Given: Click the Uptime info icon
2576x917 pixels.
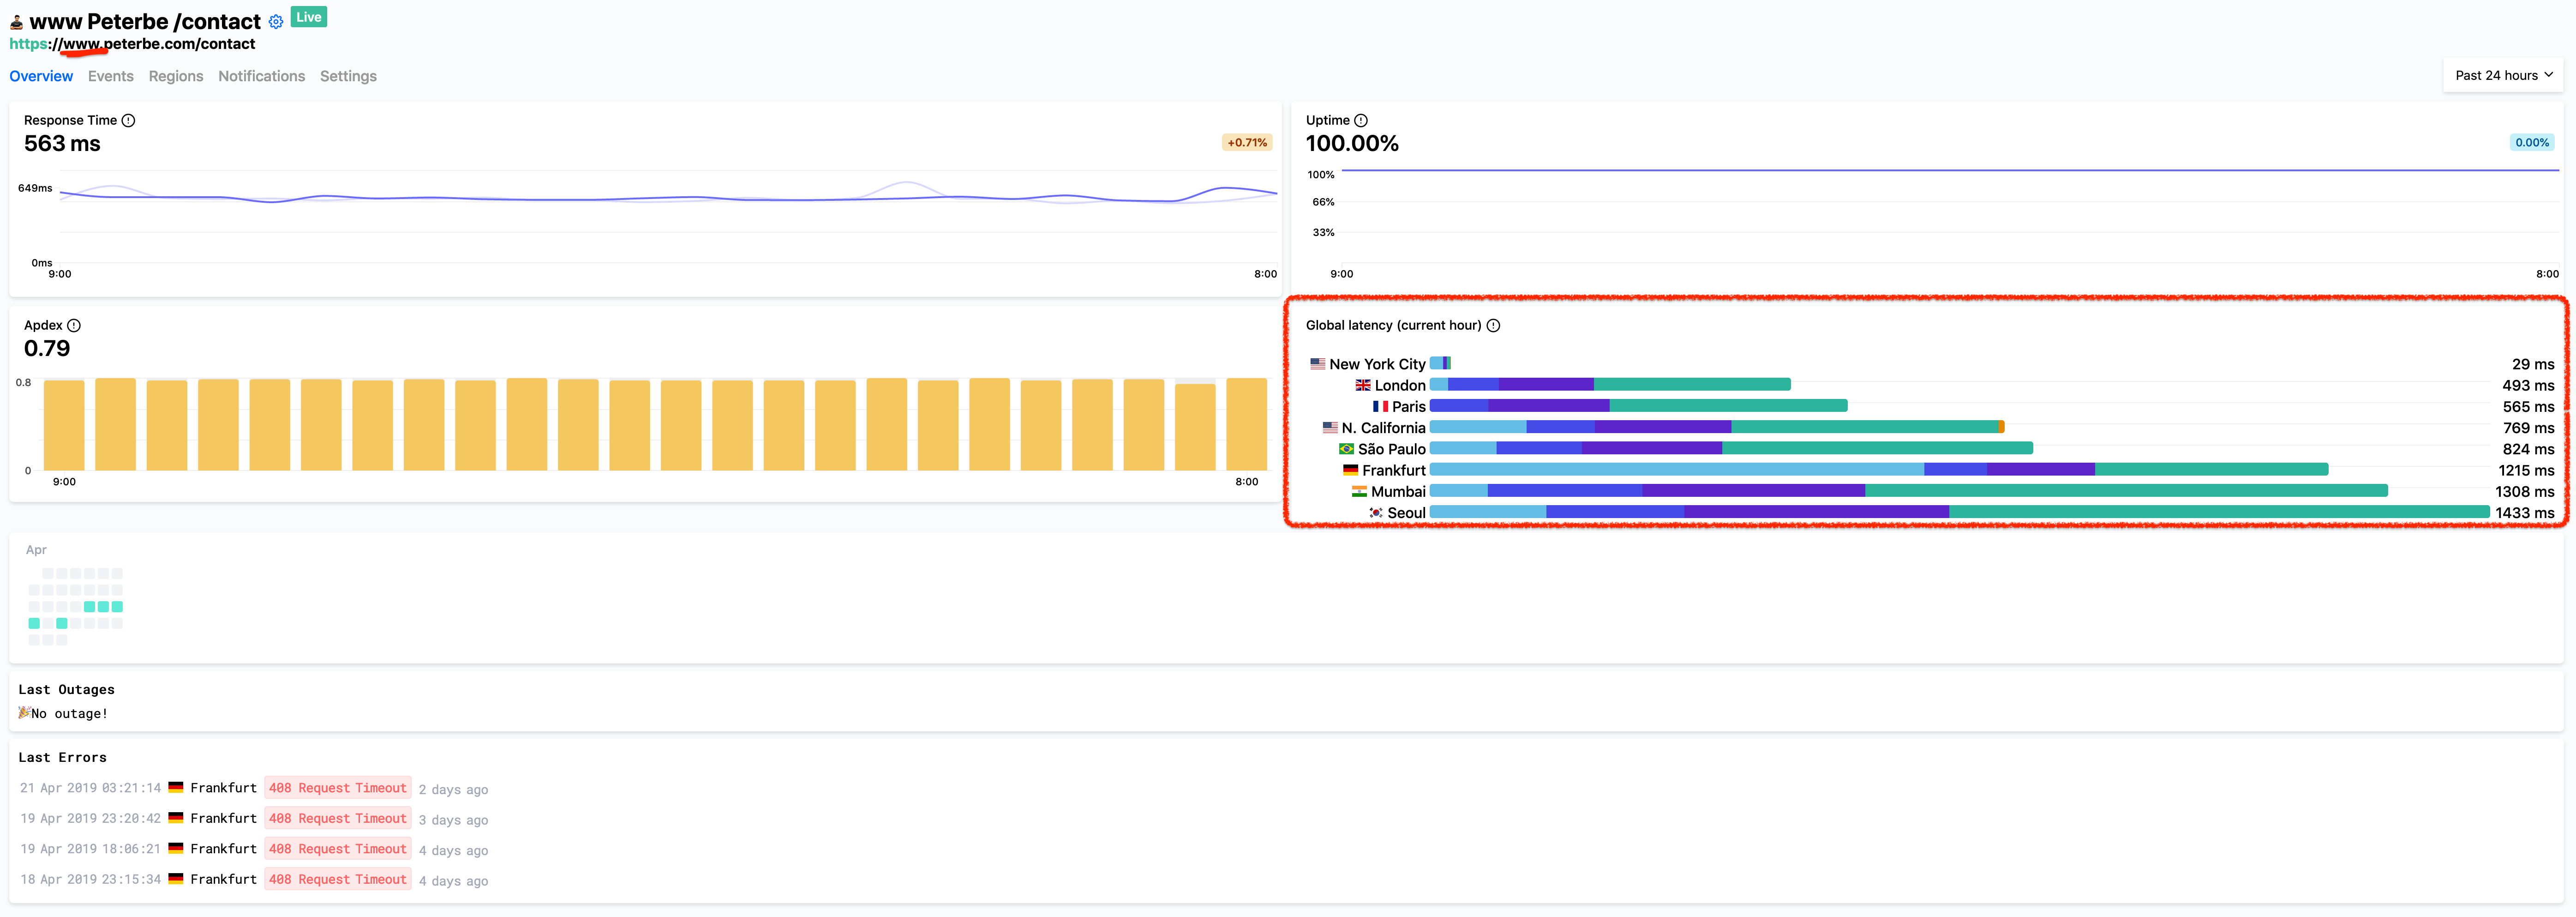Looking at the screenshot, I should (1360, 120).
